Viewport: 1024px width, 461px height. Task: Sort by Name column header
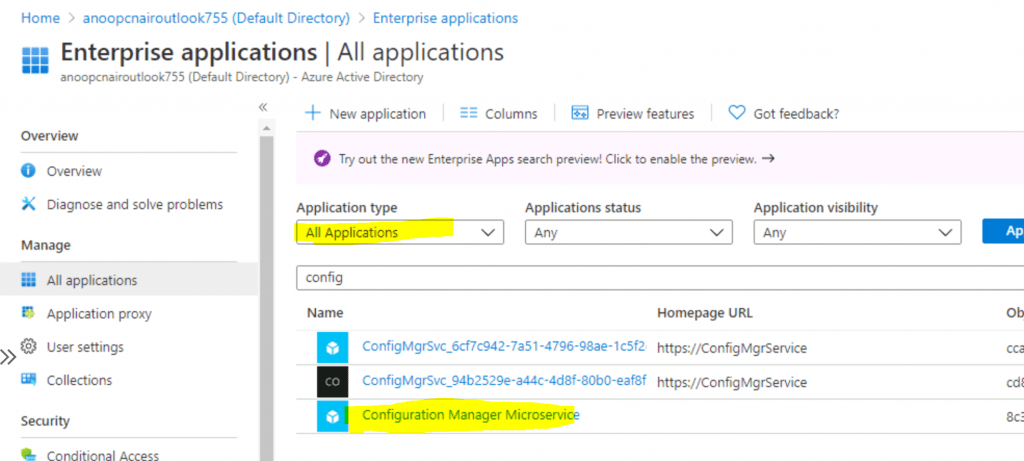click(x=325, y=313)
